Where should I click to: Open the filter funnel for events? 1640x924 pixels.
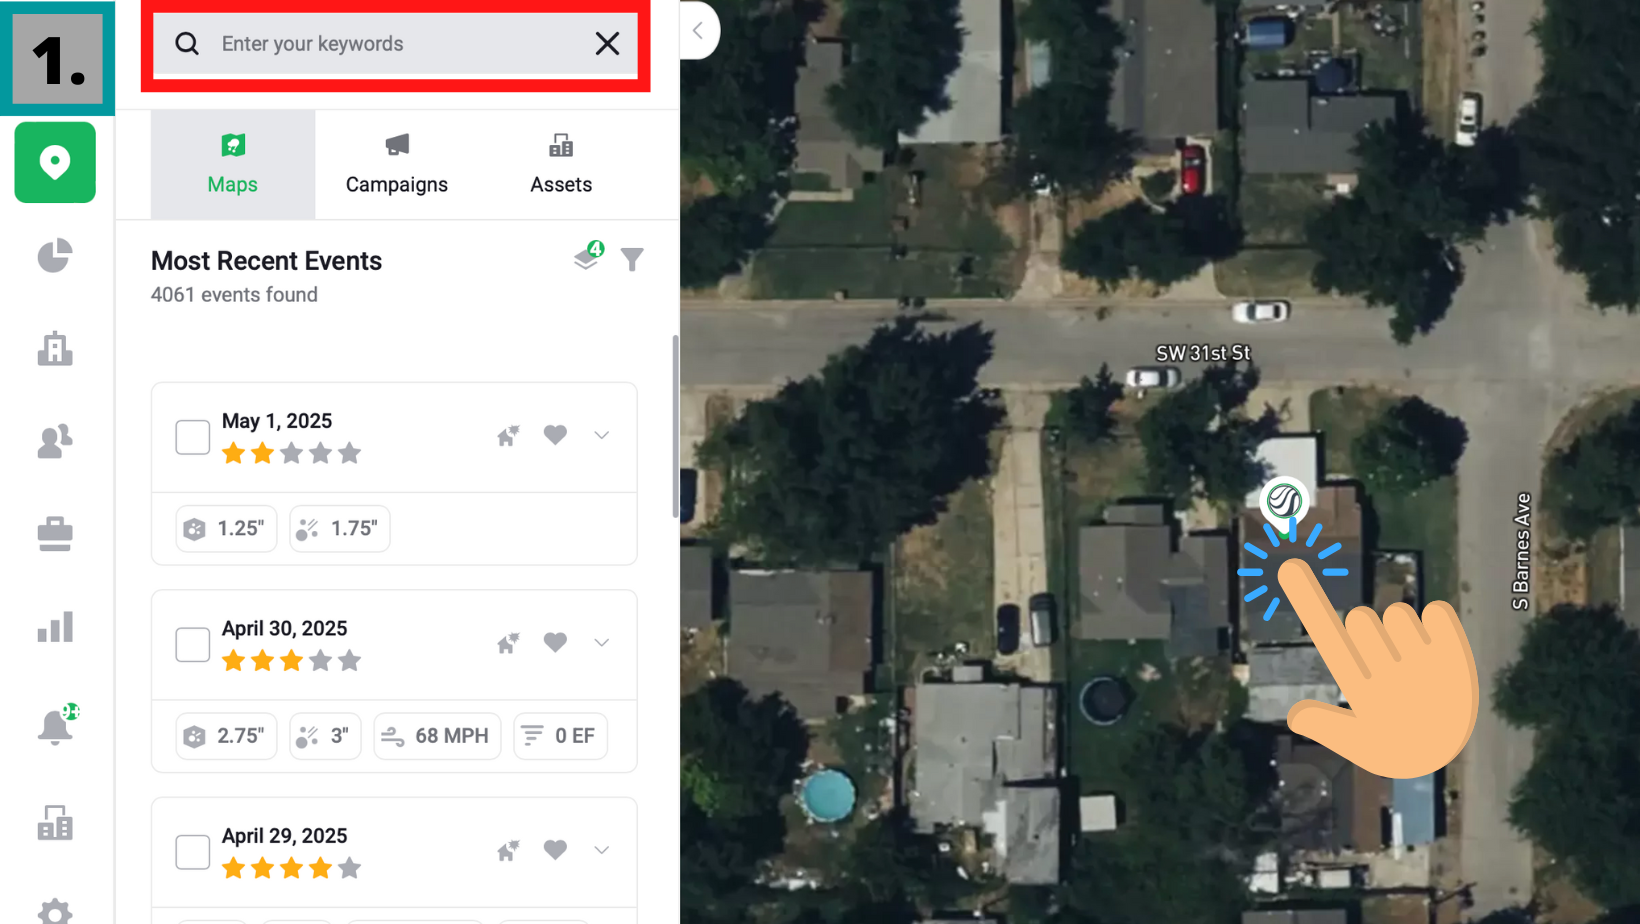click(632, 260)
